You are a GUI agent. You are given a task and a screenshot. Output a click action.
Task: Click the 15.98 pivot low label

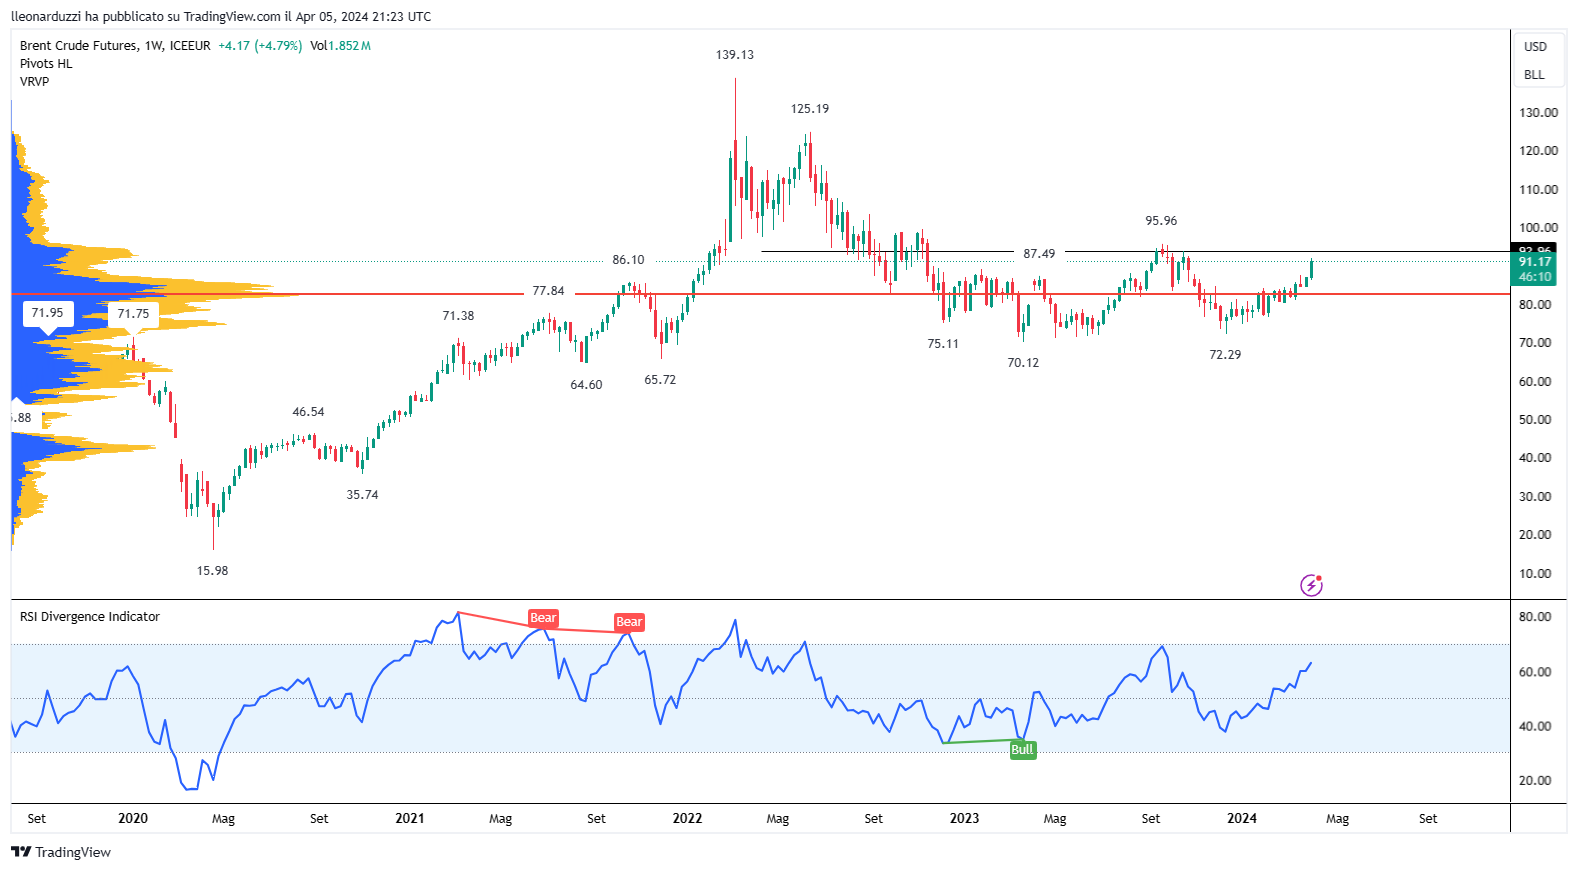point(212,571)
